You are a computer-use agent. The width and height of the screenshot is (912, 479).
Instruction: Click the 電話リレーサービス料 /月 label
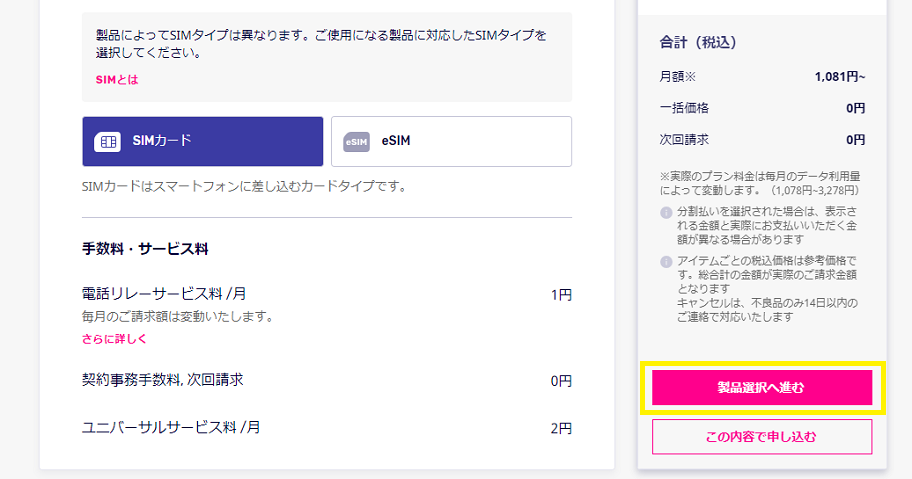[x=164, y=294]
